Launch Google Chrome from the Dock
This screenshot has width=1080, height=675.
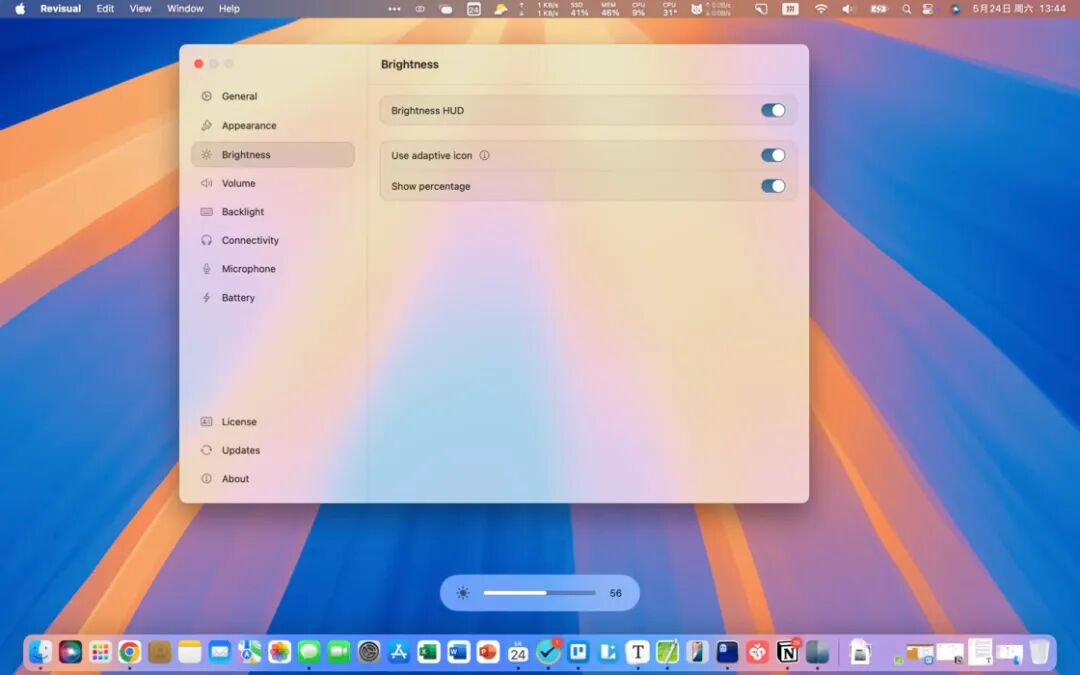[129, 652]
